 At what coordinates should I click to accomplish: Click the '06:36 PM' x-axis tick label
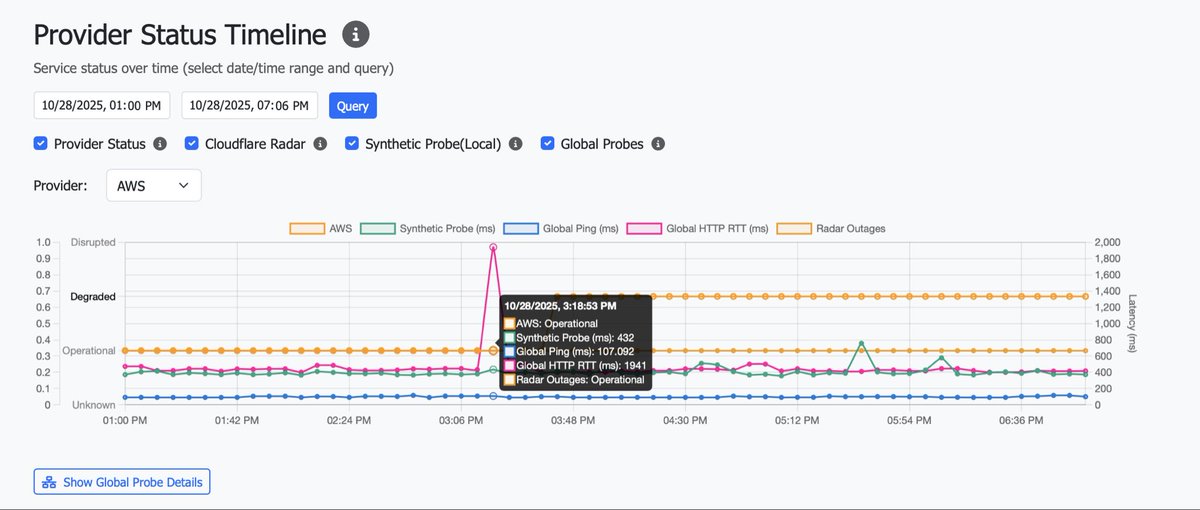(x=1022, y=421)
